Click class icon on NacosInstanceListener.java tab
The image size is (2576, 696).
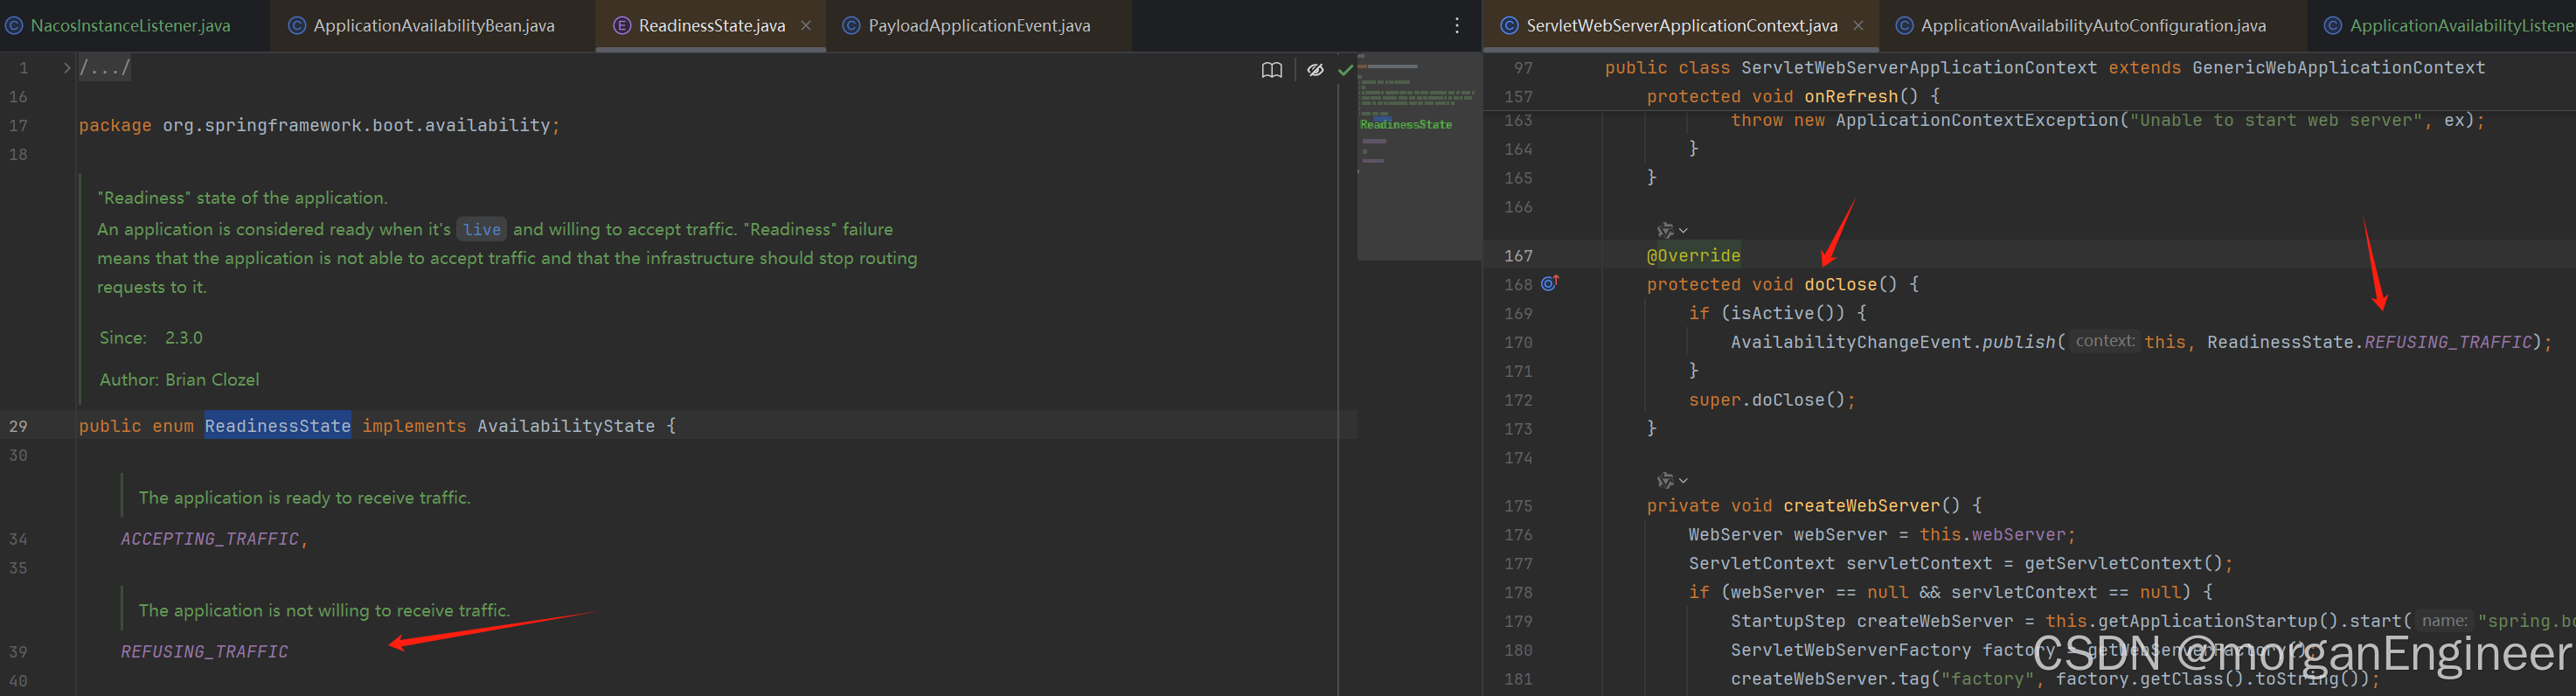tap(14, 26)
